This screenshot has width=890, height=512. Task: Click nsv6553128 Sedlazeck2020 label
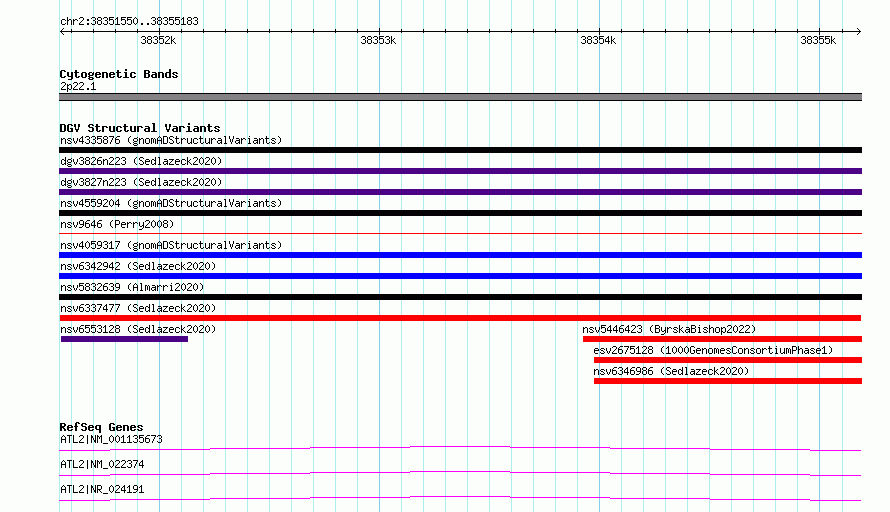click(138, 329)
